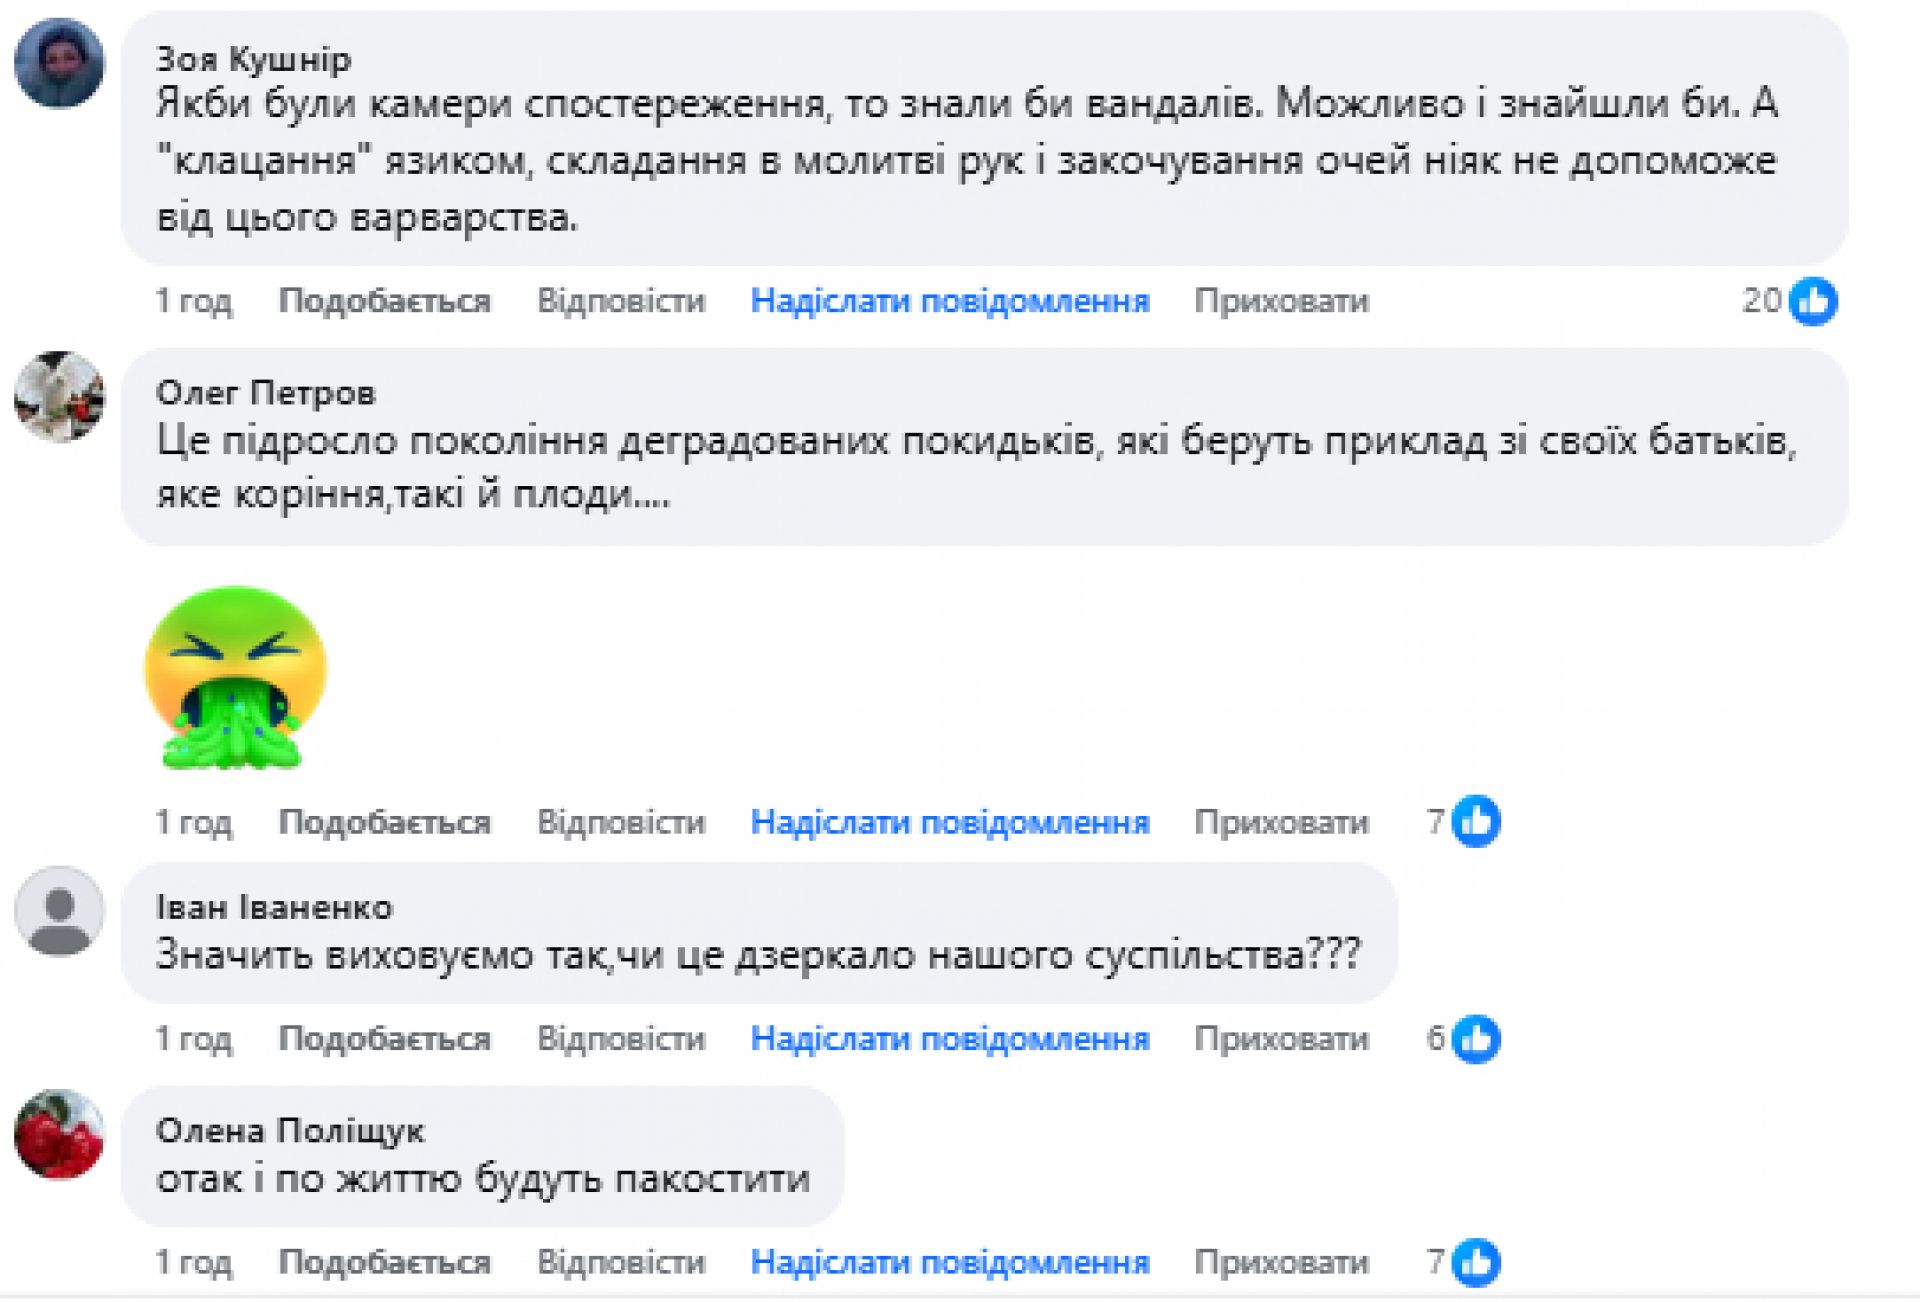The width and height of the screenshot is (1920, 1302).
Task: Open Зоя Кушнір's profile avatar
Action: (59, 63)
